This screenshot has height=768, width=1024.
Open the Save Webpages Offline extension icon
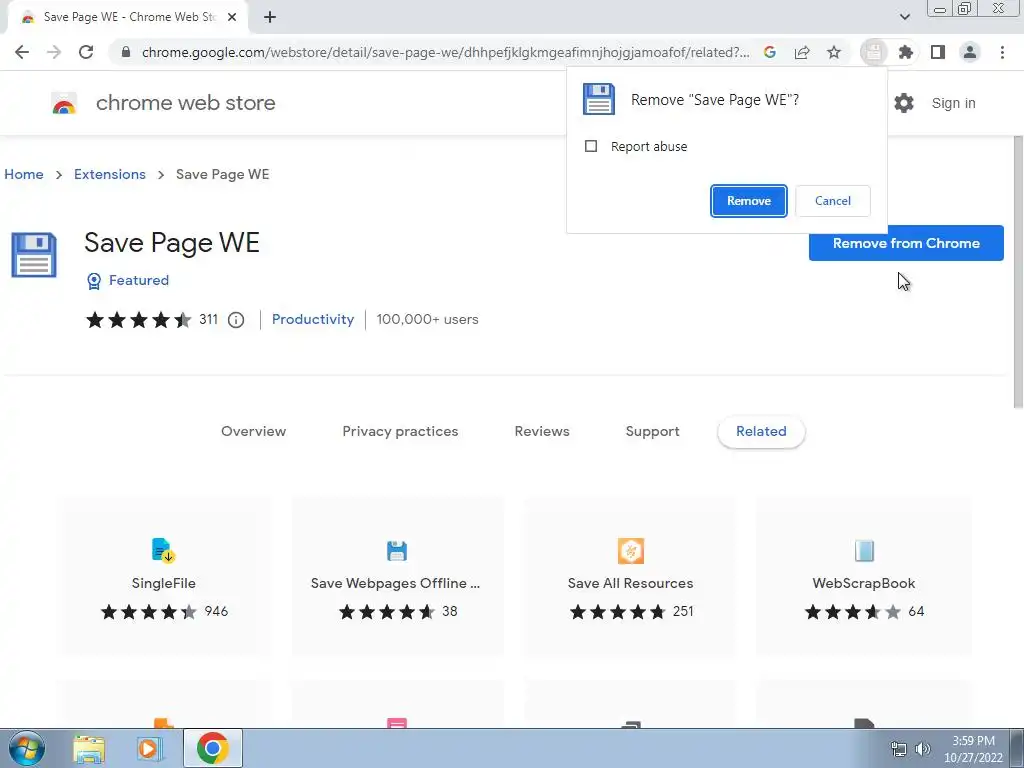point(396,551)
